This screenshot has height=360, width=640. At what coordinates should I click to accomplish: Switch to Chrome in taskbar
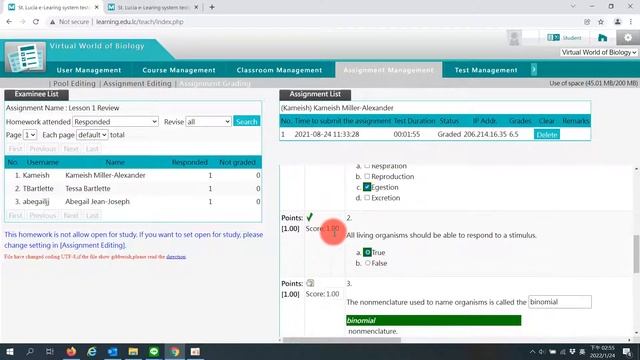(x=175, y=351)
